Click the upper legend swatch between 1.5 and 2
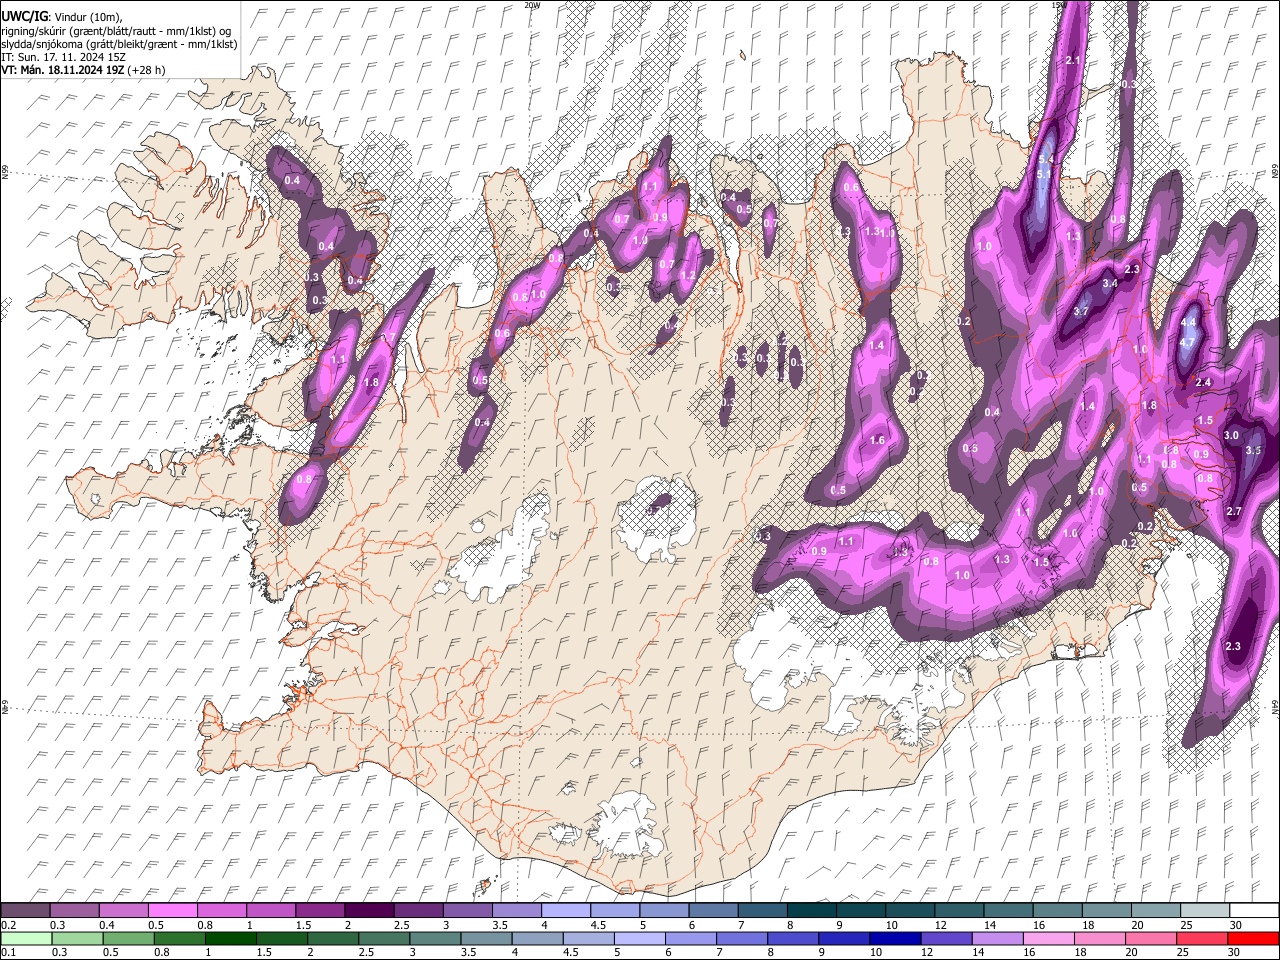 (320, 910)
